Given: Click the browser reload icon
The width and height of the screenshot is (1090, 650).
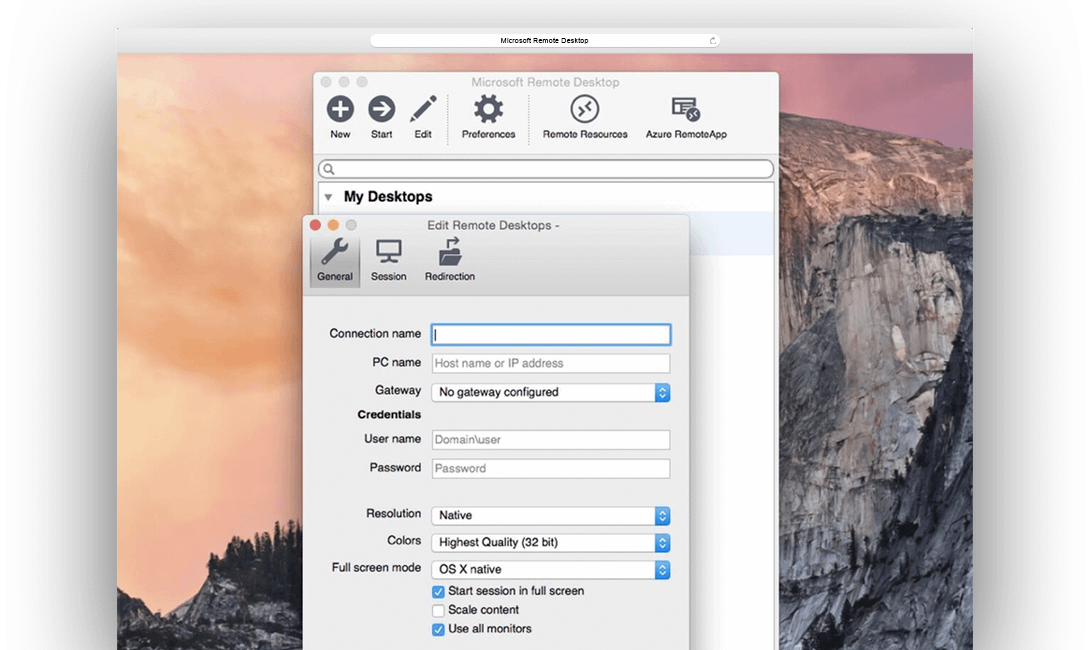Looking at the screenshot, I should click(x=712, y=41).
